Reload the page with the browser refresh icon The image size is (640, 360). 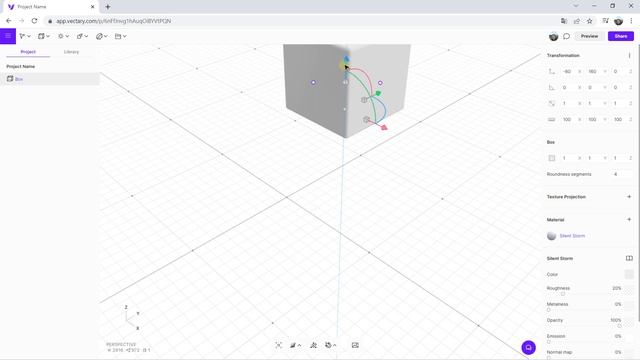34,21
